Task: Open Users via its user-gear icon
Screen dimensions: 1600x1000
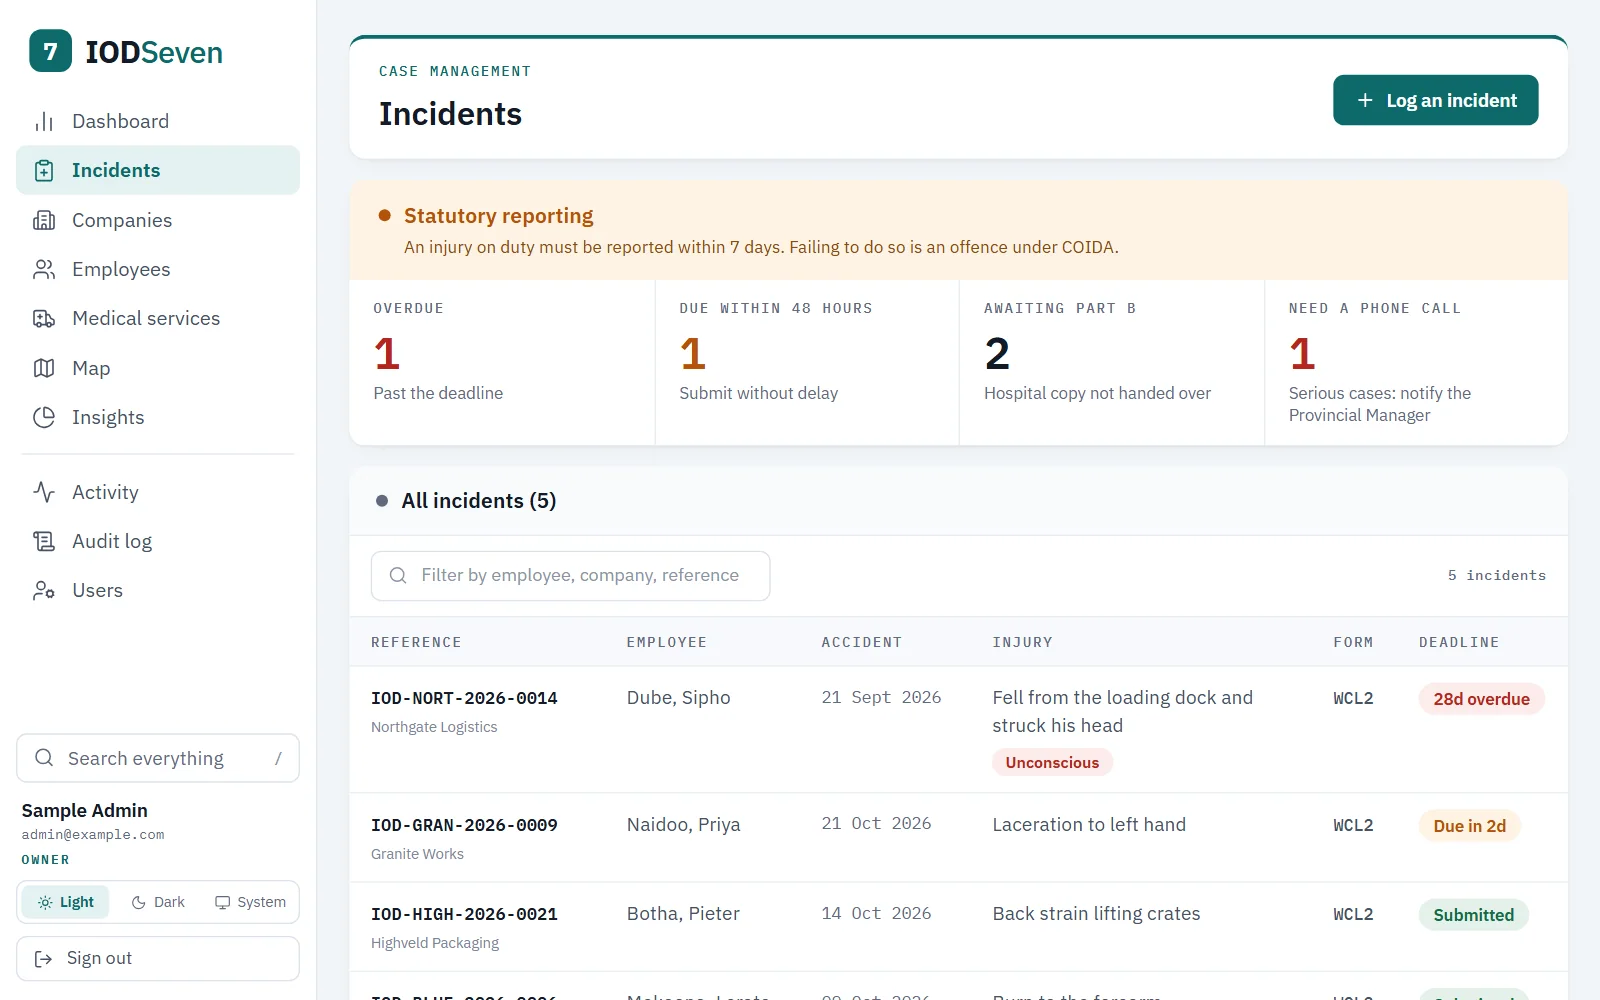Action: coord(44,590)
